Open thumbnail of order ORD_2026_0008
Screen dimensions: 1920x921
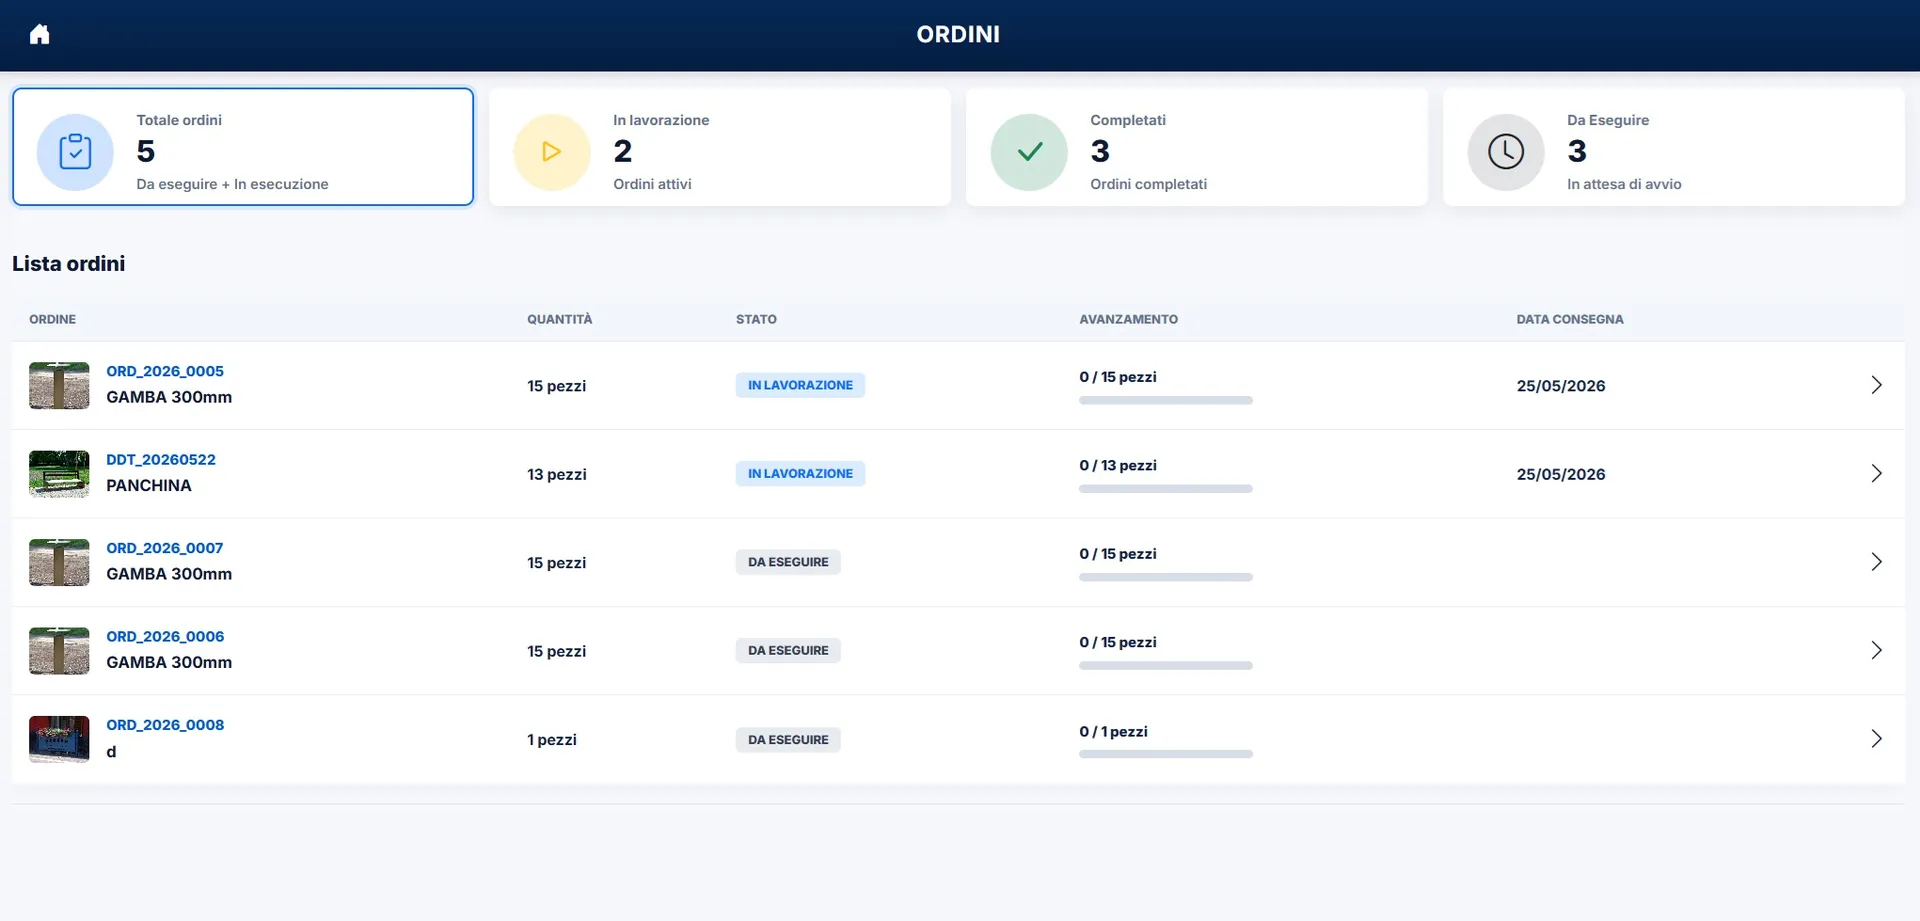coord(59,739)
